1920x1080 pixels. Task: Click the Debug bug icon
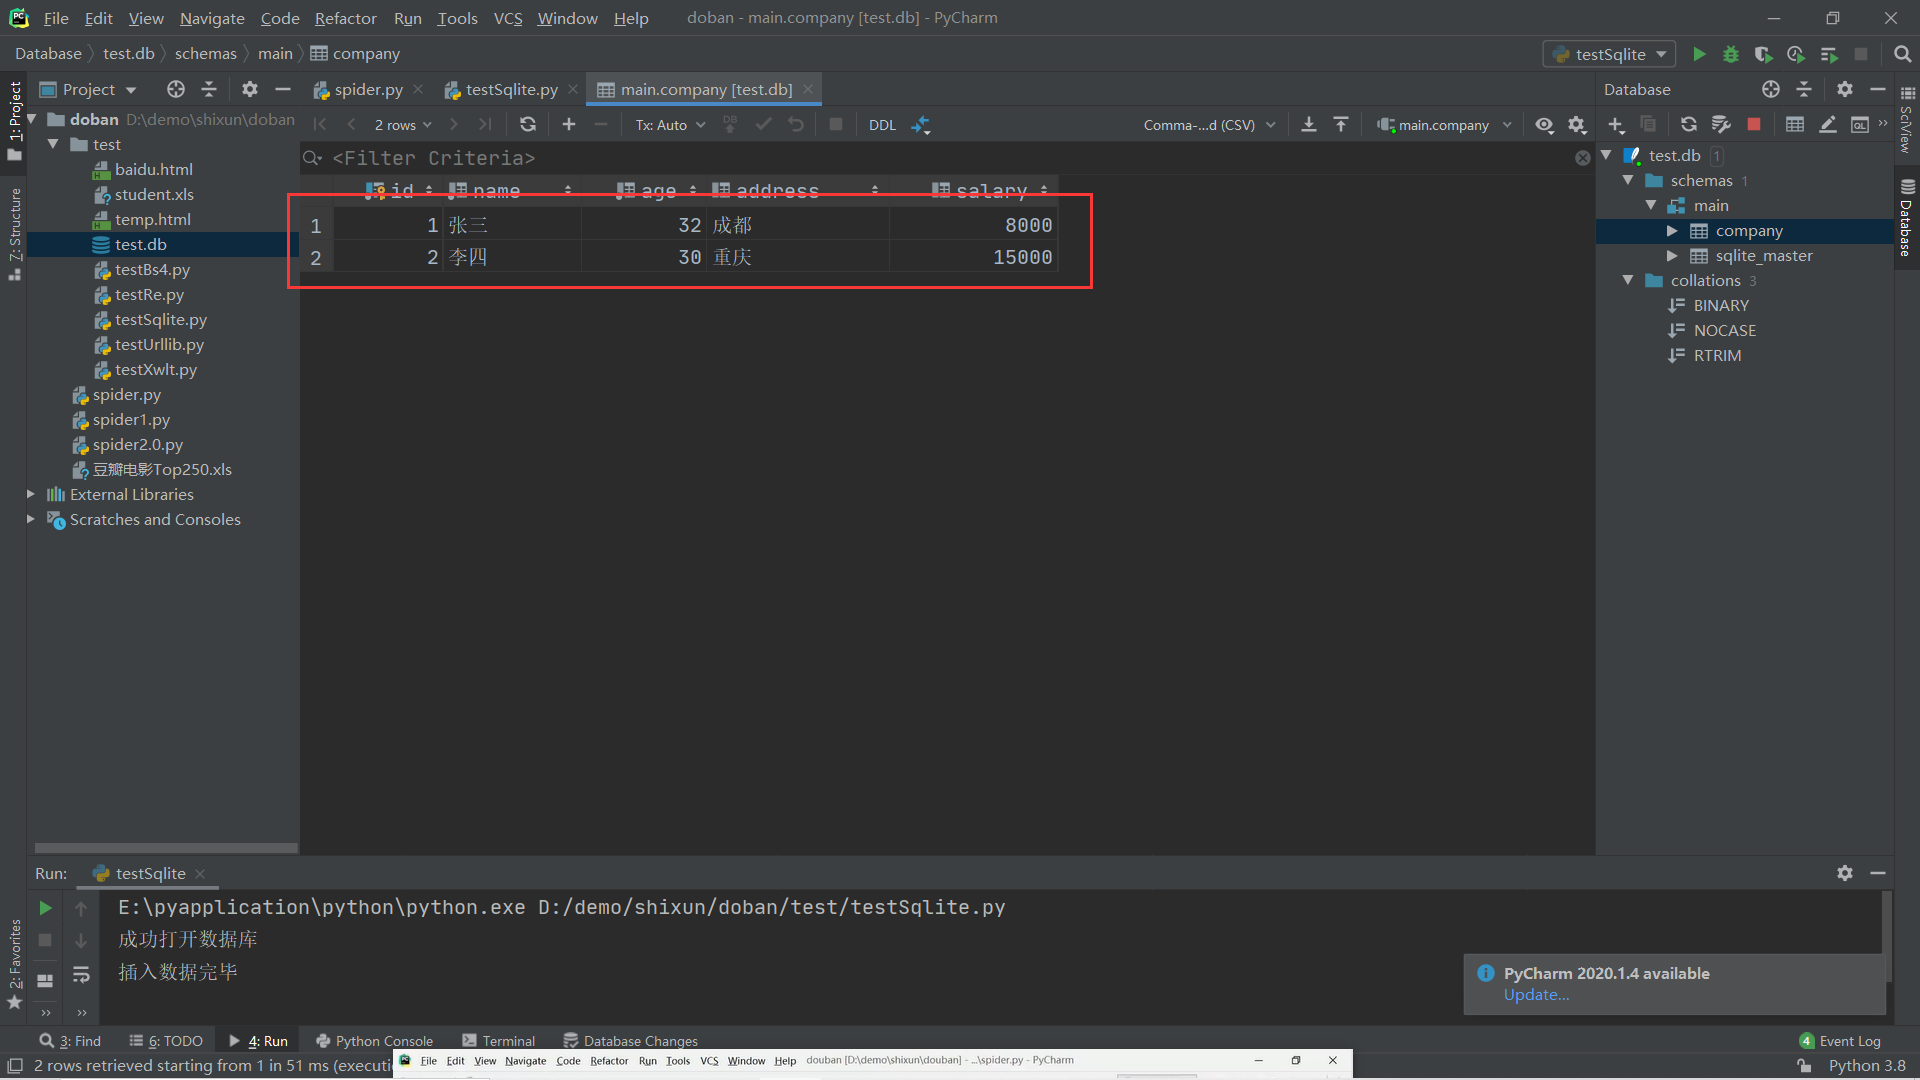click(1731, 54)
